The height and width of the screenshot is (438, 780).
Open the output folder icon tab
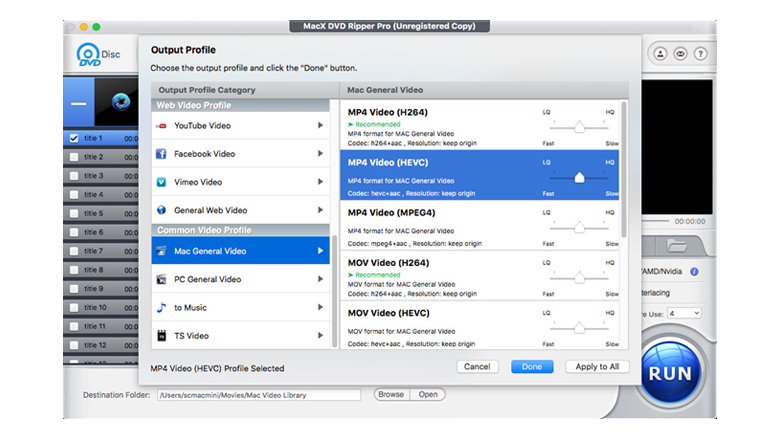(x=677, y=245)
